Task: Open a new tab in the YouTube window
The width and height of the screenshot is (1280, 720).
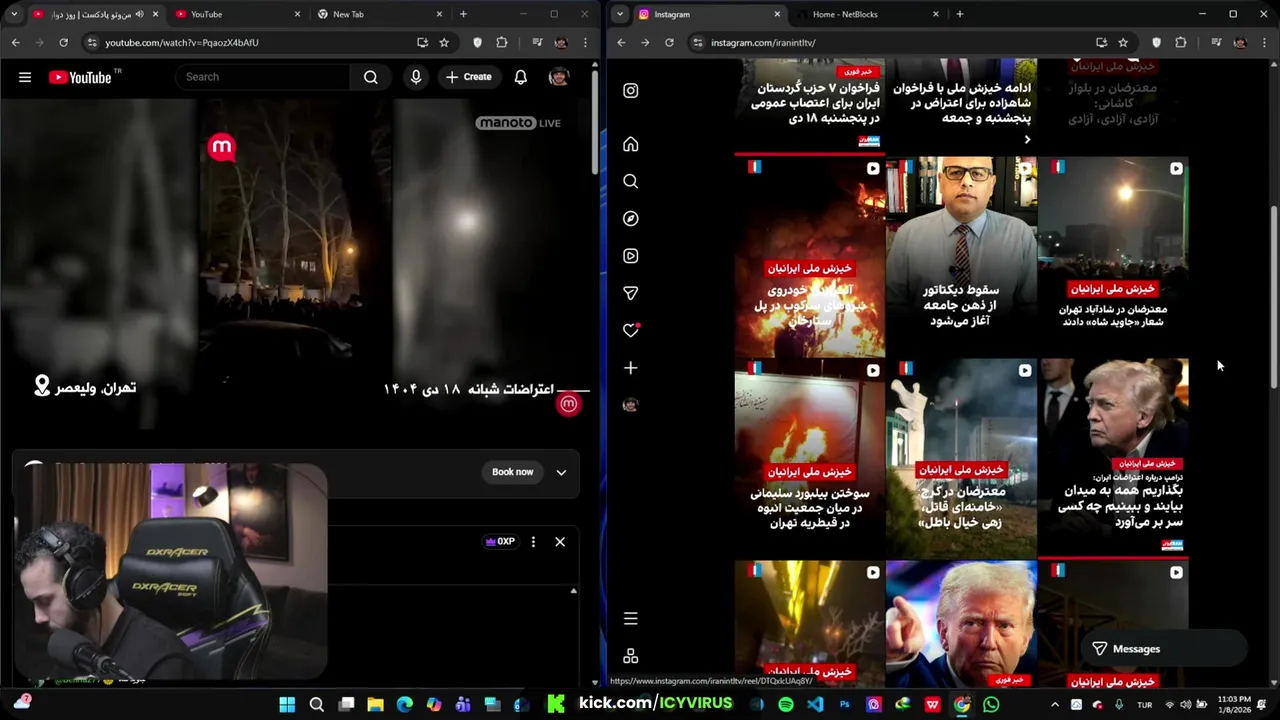Action: coord(463,14)
